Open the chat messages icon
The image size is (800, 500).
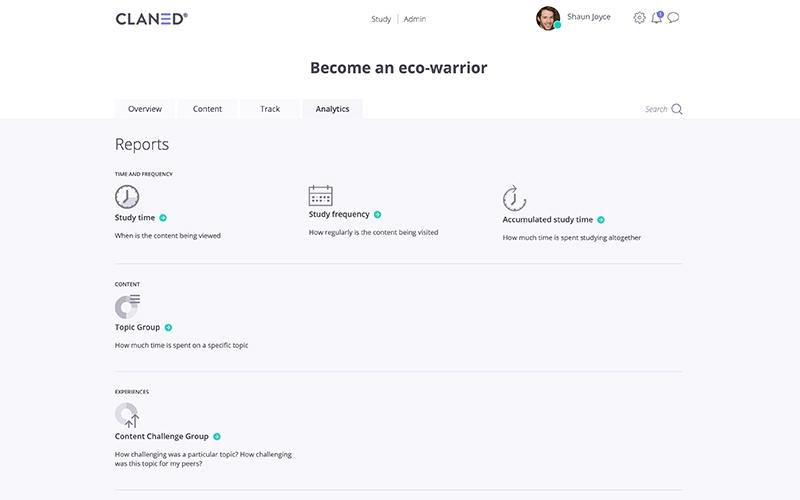point(673,18)
